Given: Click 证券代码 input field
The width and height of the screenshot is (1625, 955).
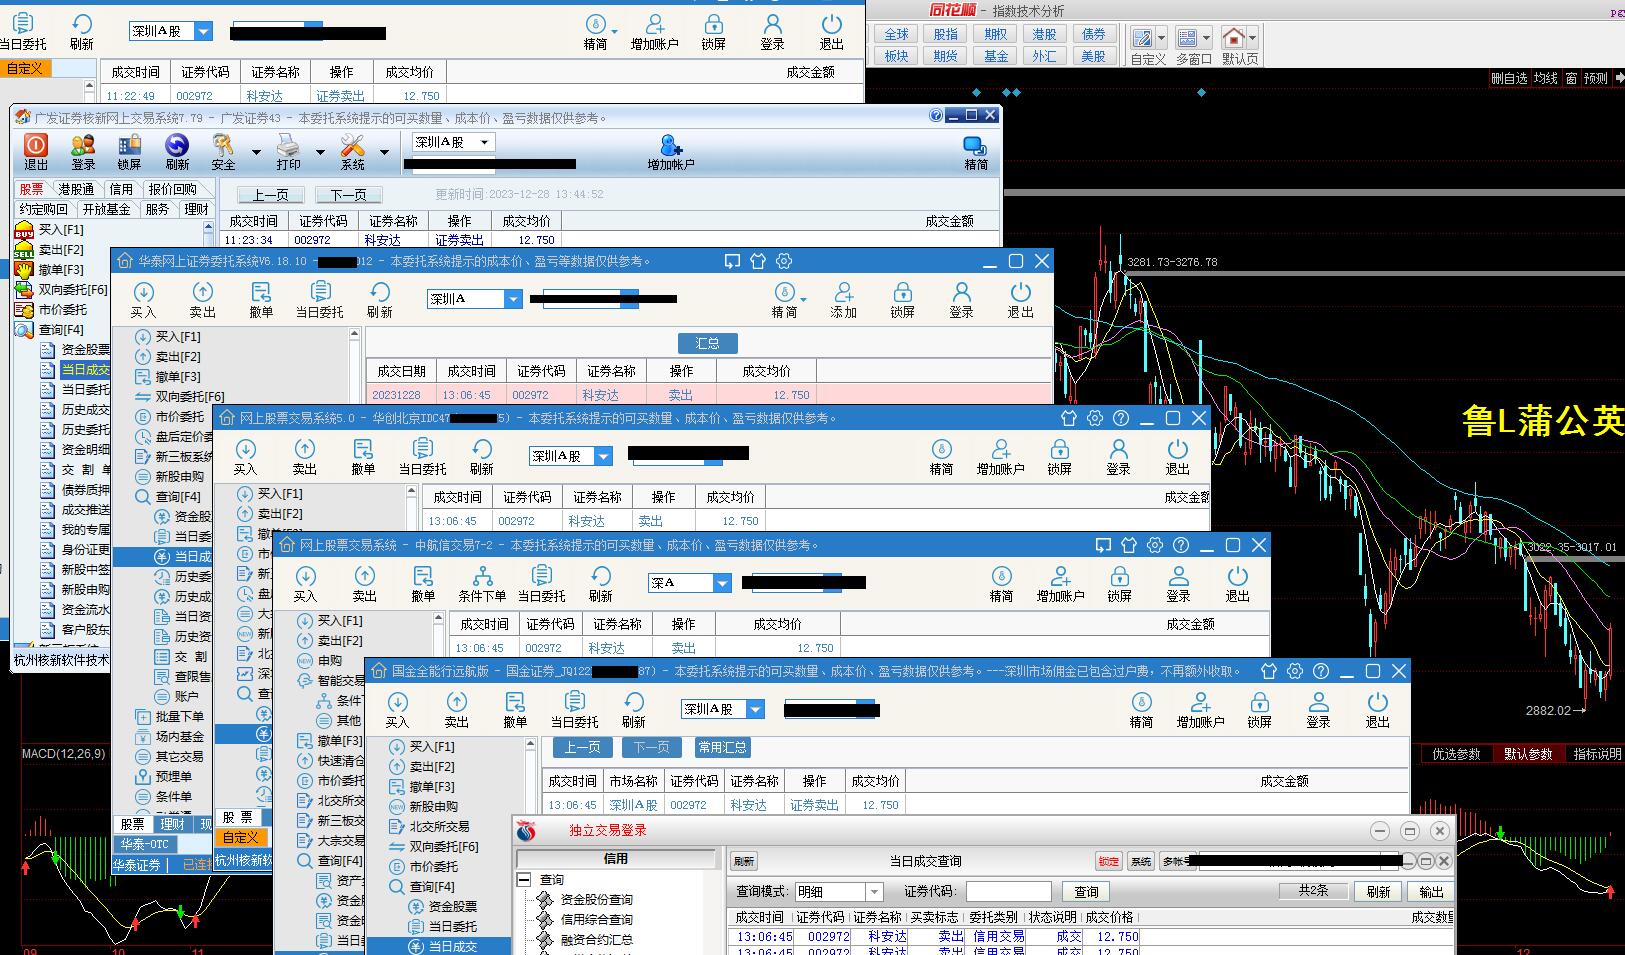Looking at the screenshot, I should tap(1008, 891).
